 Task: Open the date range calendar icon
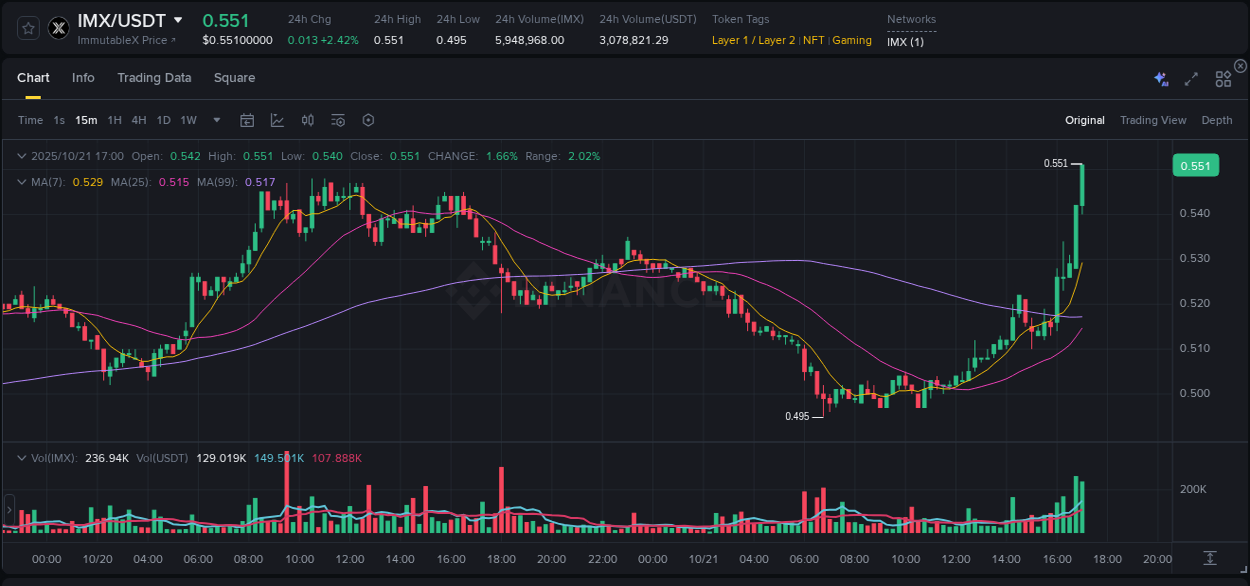[247, 120]
